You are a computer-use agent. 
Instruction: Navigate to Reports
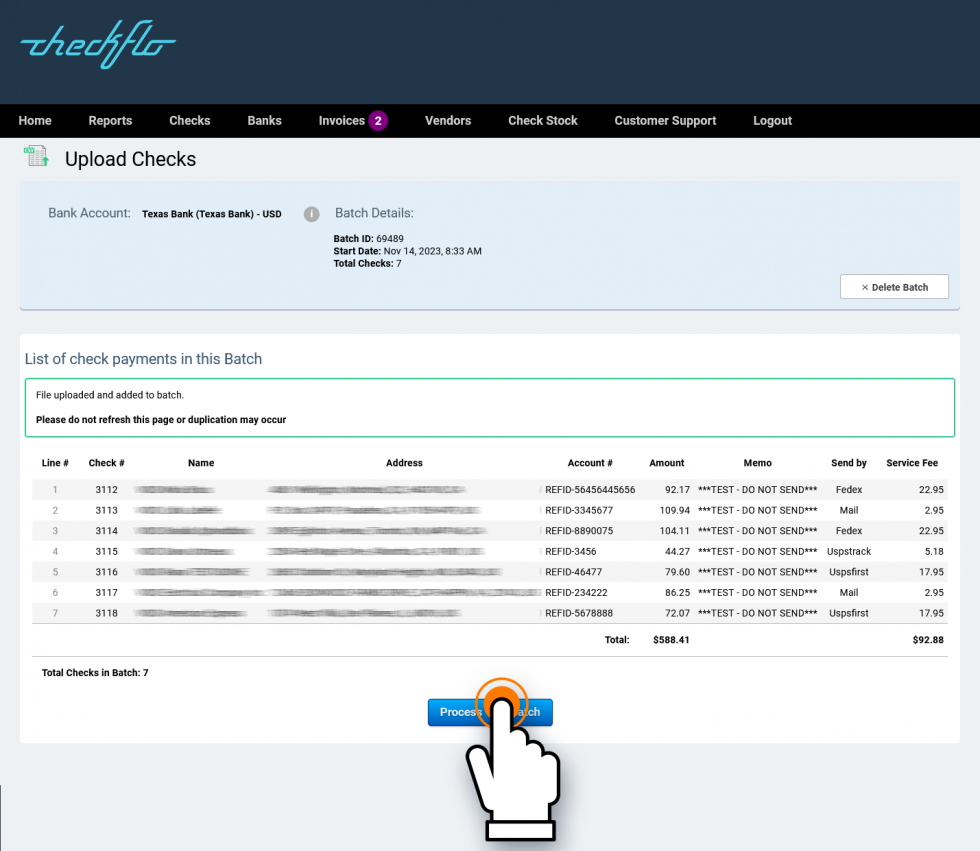pos(110,120)
